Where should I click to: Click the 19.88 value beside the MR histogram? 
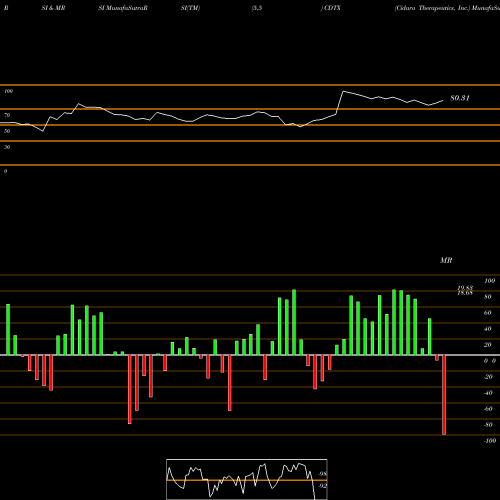pyautogui.click(x=465, y=288)
